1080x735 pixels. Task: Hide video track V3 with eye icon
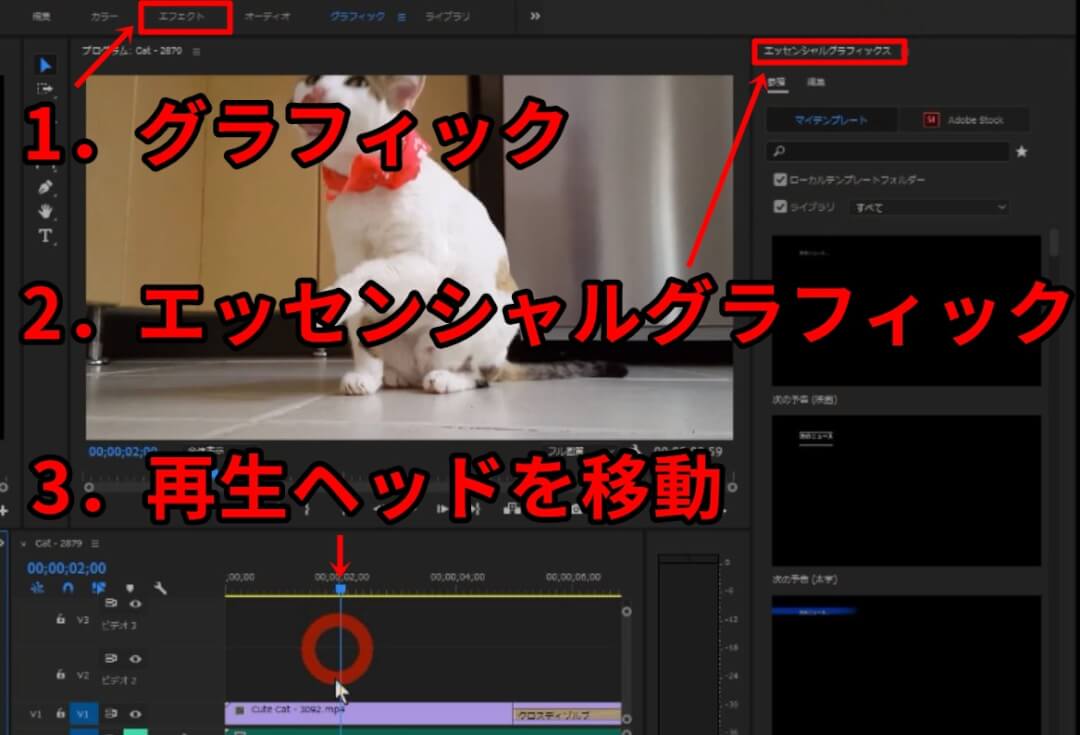tap(136, 603)
